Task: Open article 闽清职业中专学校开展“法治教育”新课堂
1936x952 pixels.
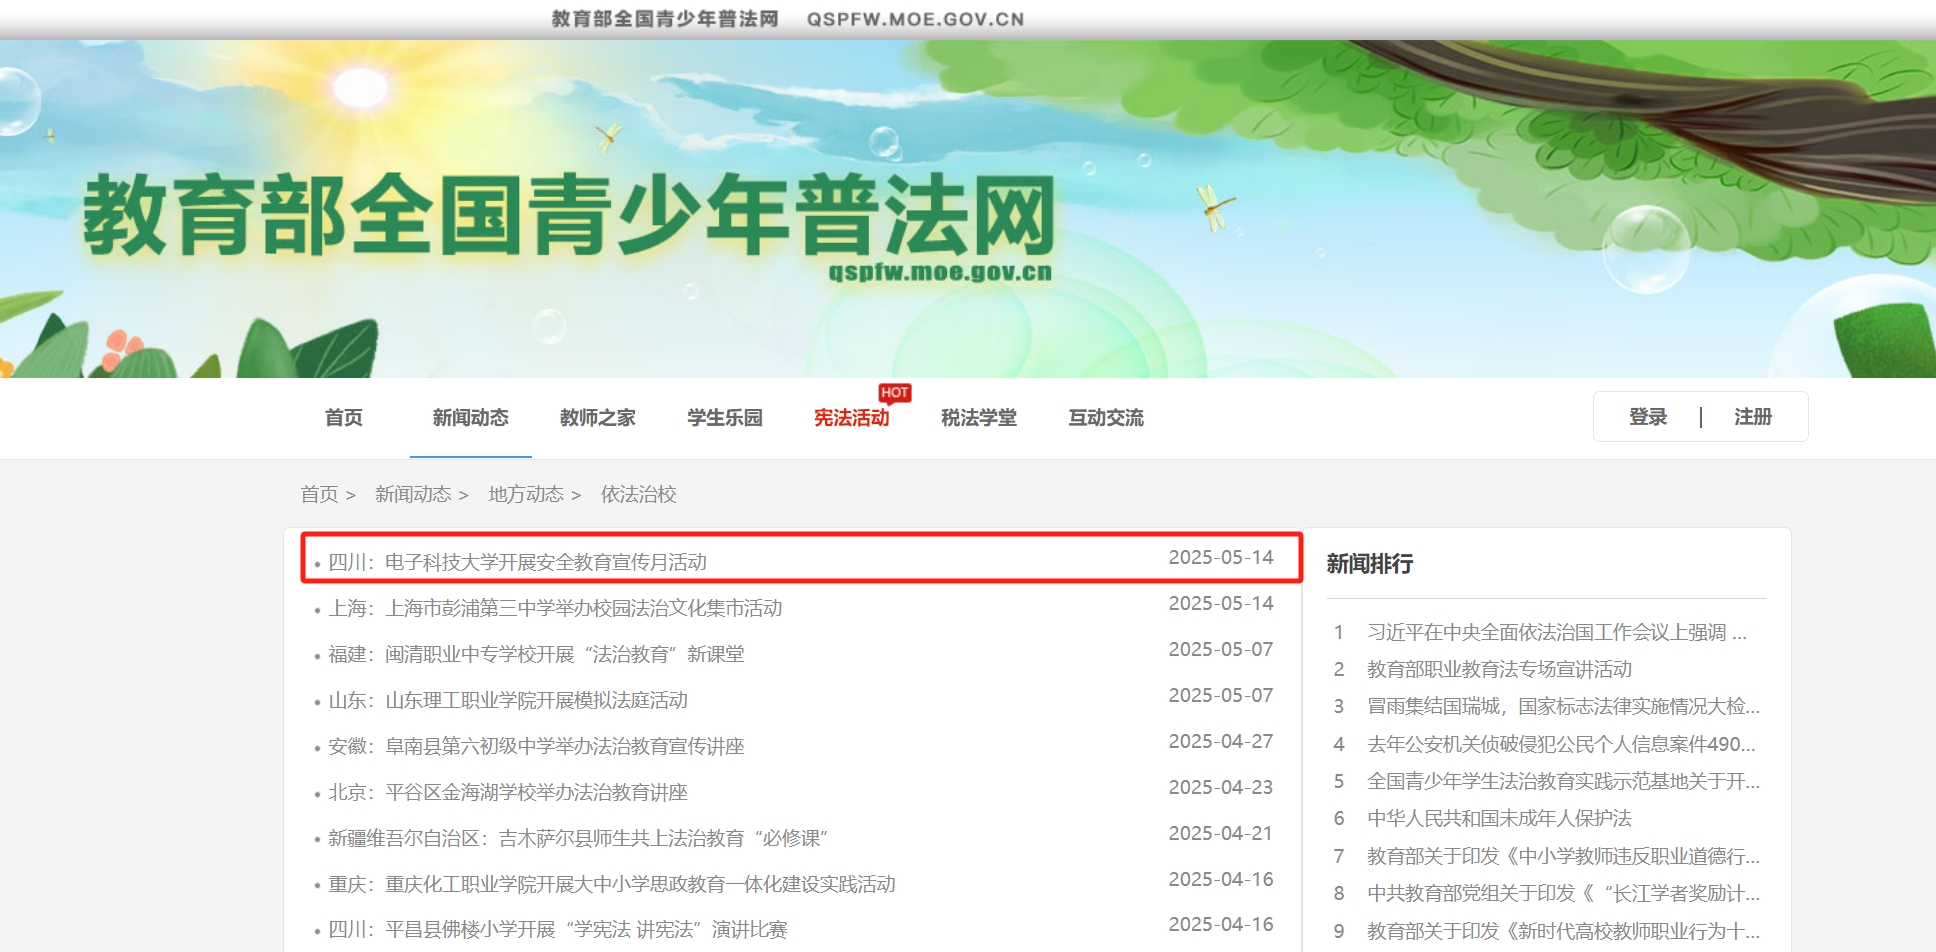Action: click(x=536, y=654)
